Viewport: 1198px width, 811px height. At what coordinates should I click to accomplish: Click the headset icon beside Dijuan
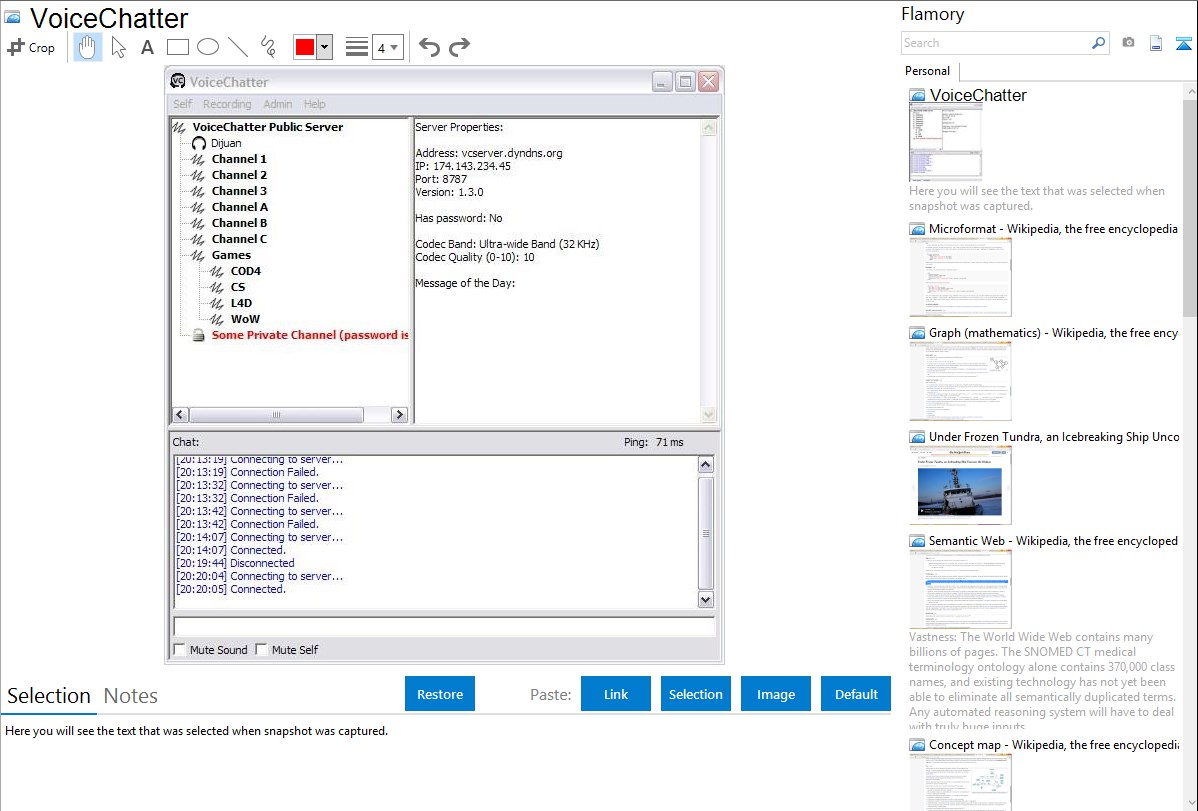199,143
